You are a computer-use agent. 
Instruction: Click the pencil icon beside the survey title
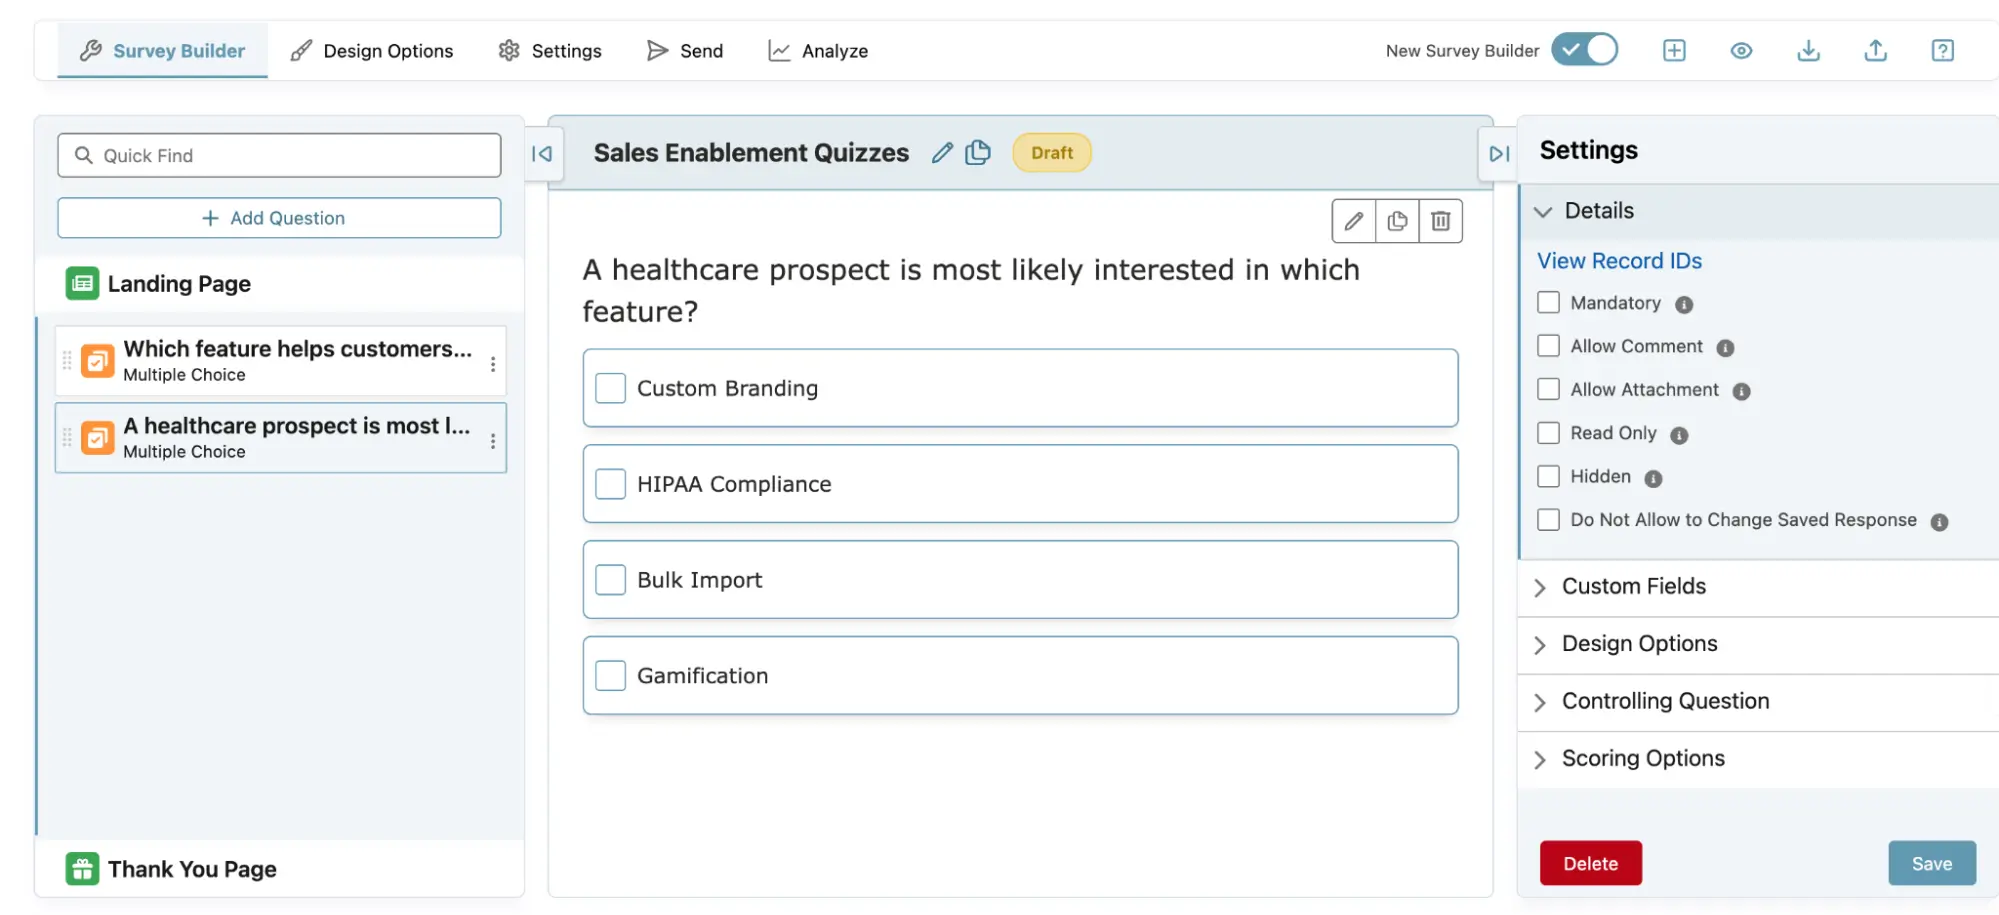tap(941, 153)
